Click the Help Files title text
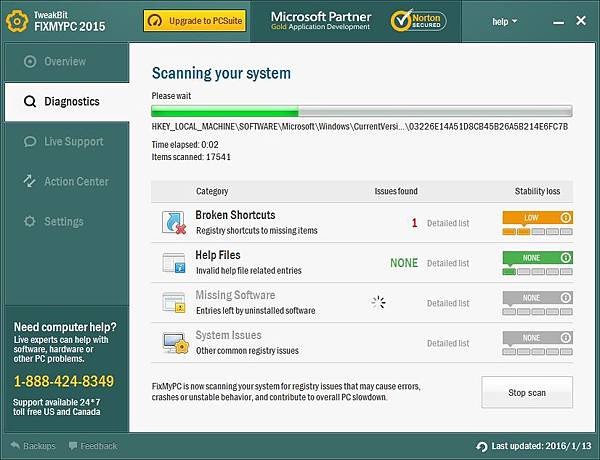This screenshot has width=600, height=460. [218, 255]
